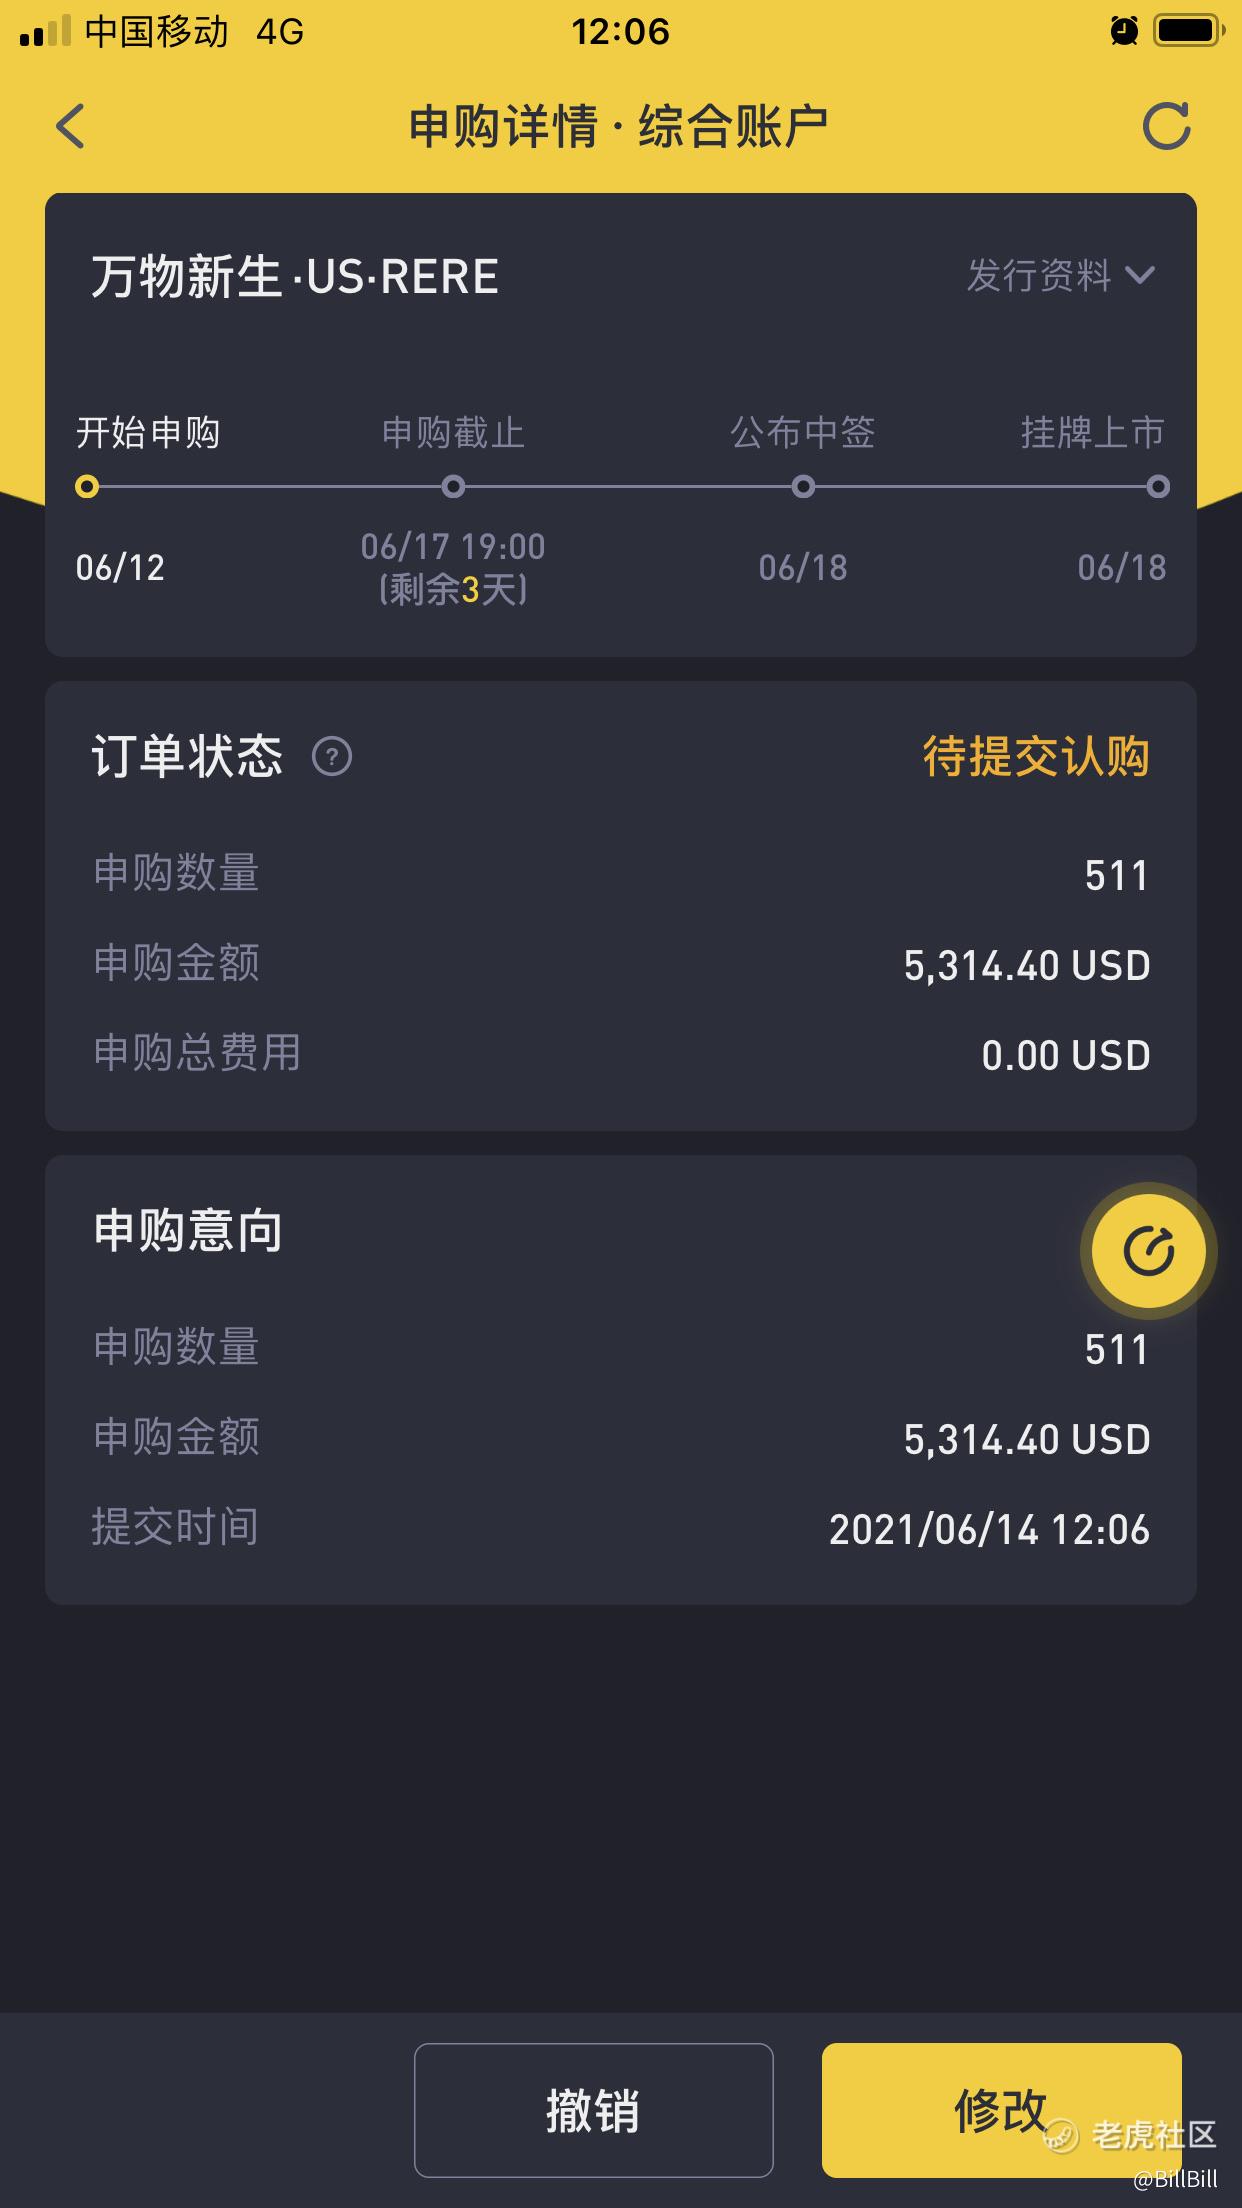1242x2208 pixels.
Task: Select the 公布中签 timeline marker
Action: click(x=803, y=487)
